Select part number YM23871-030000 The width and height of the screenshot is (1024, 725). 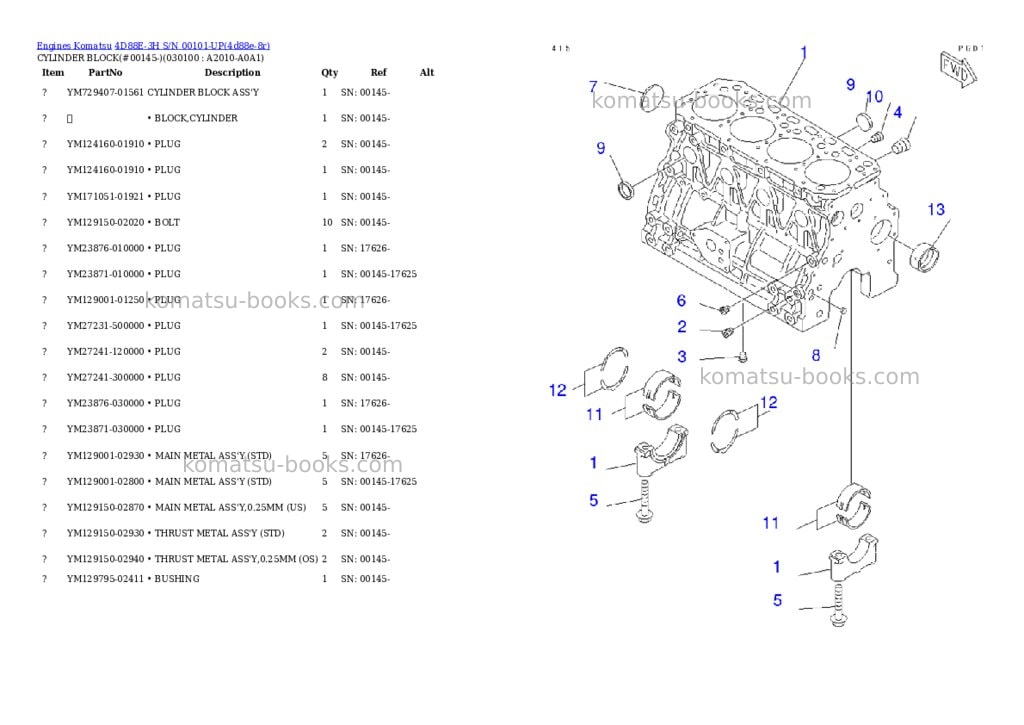[105, 428]
